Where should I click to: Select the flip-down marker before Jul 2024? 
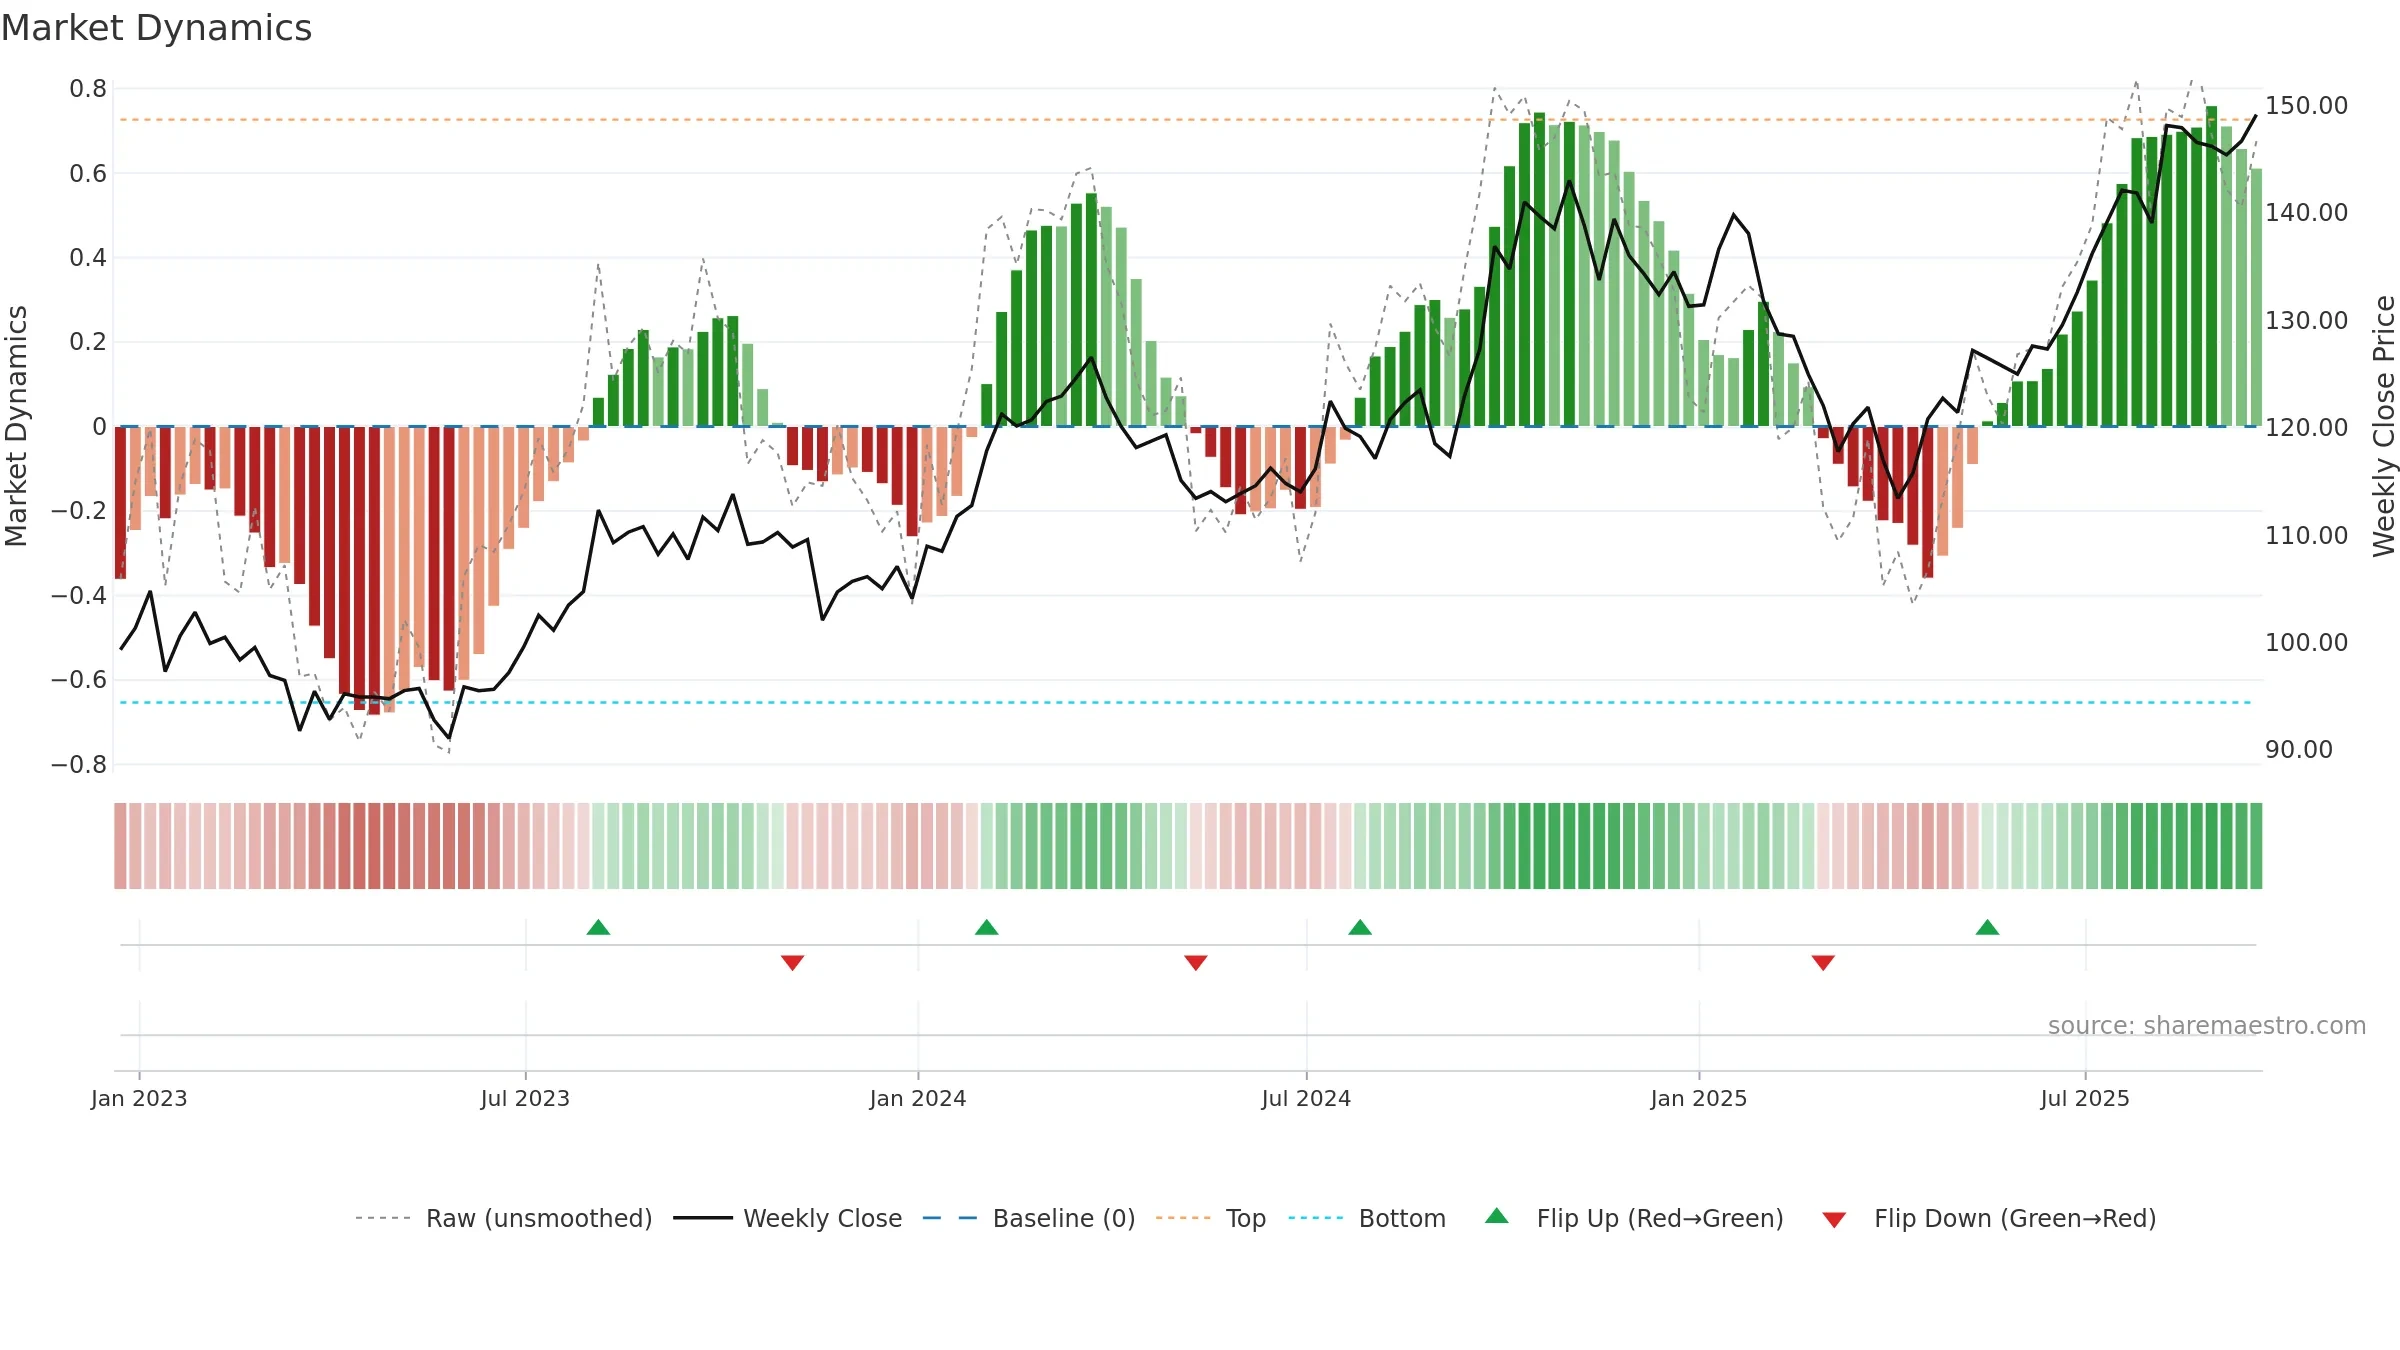coord(1196,962)
